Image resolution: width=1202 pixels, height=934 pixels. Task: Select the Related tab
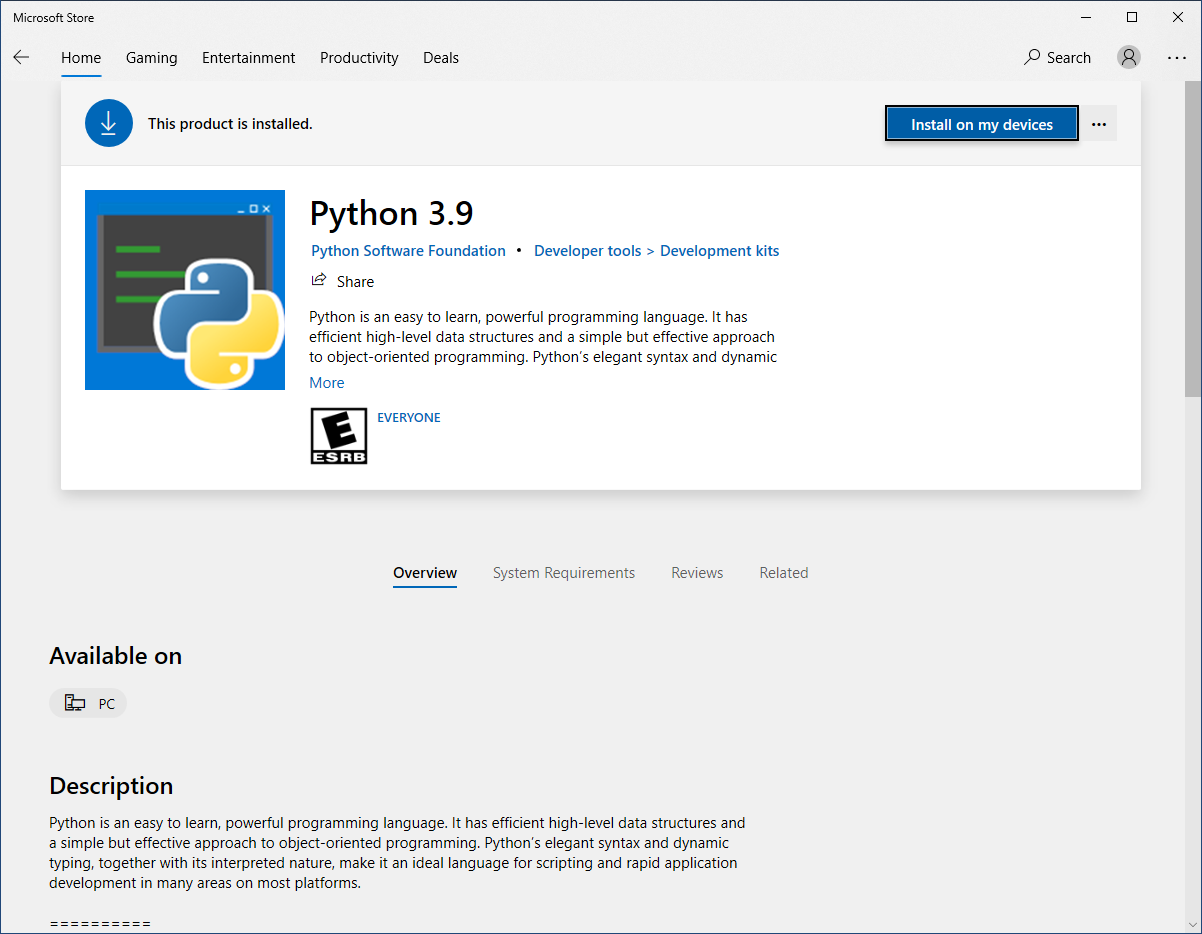(x=783, y=573)
